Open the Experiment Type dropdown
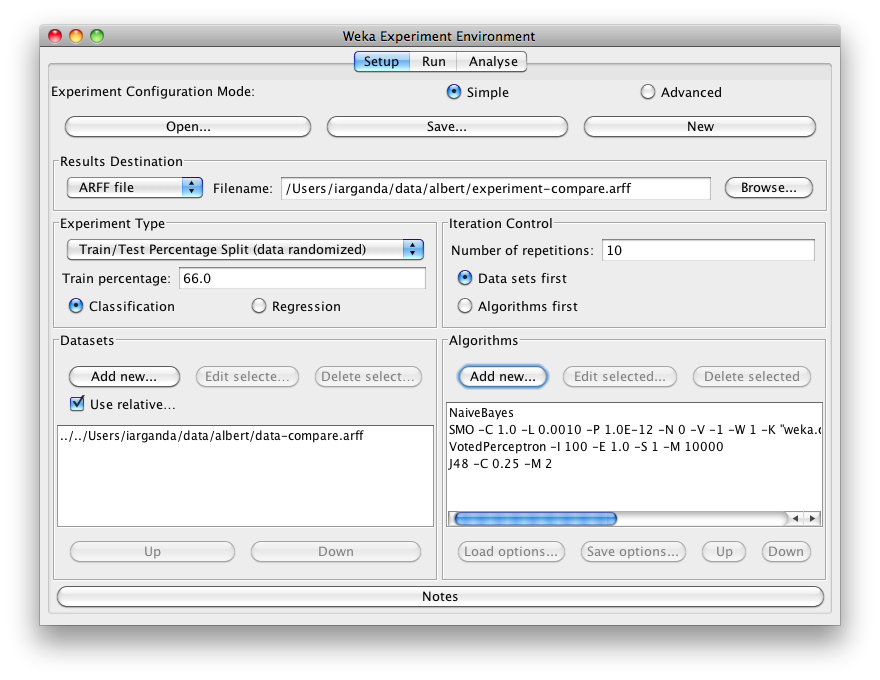 click(x=245, y=250)
